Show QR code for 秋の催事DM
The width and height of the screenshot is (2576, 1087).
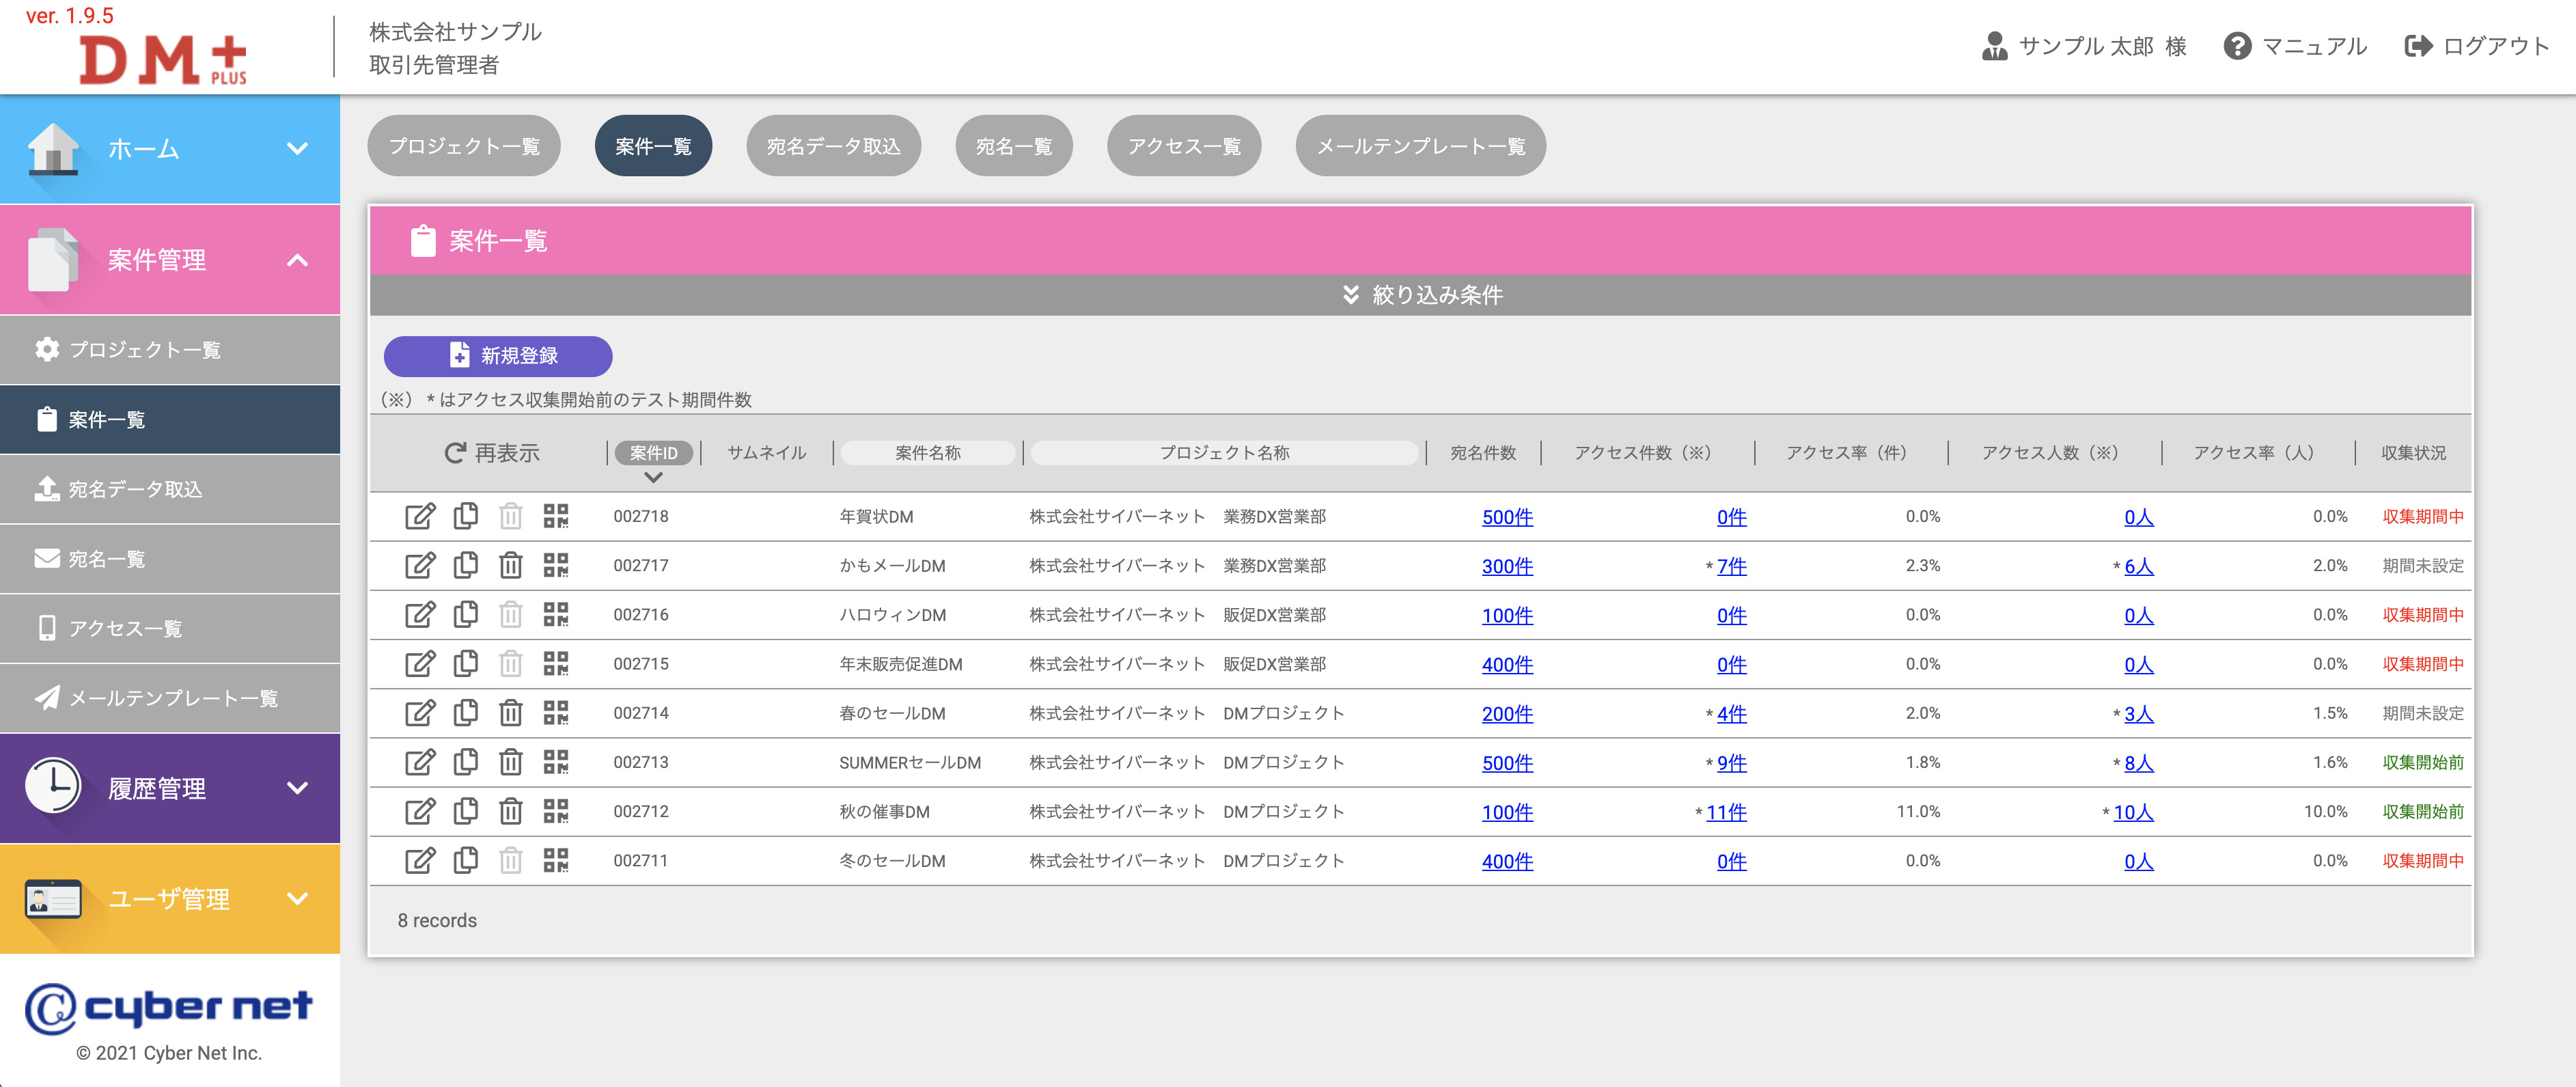(556, 810)
